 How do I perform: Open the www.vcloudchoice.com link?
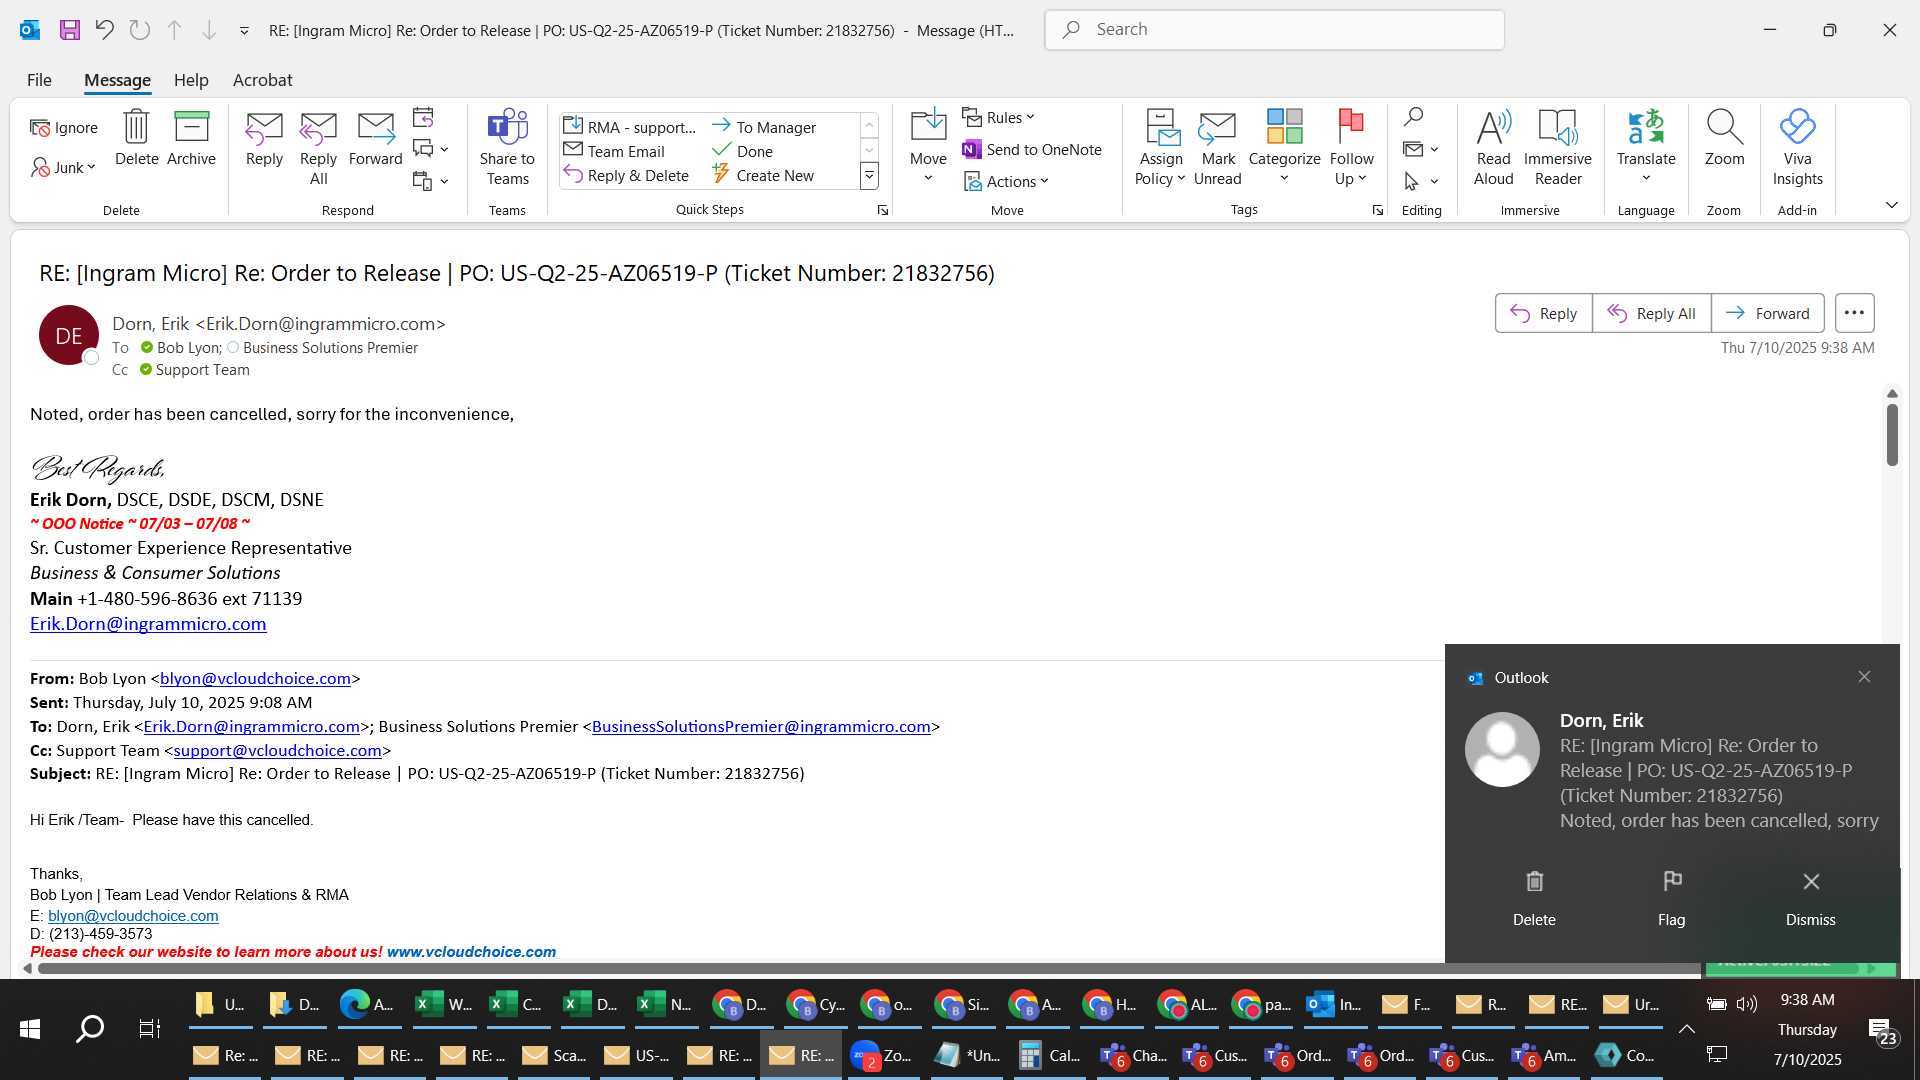pos(471,952)
